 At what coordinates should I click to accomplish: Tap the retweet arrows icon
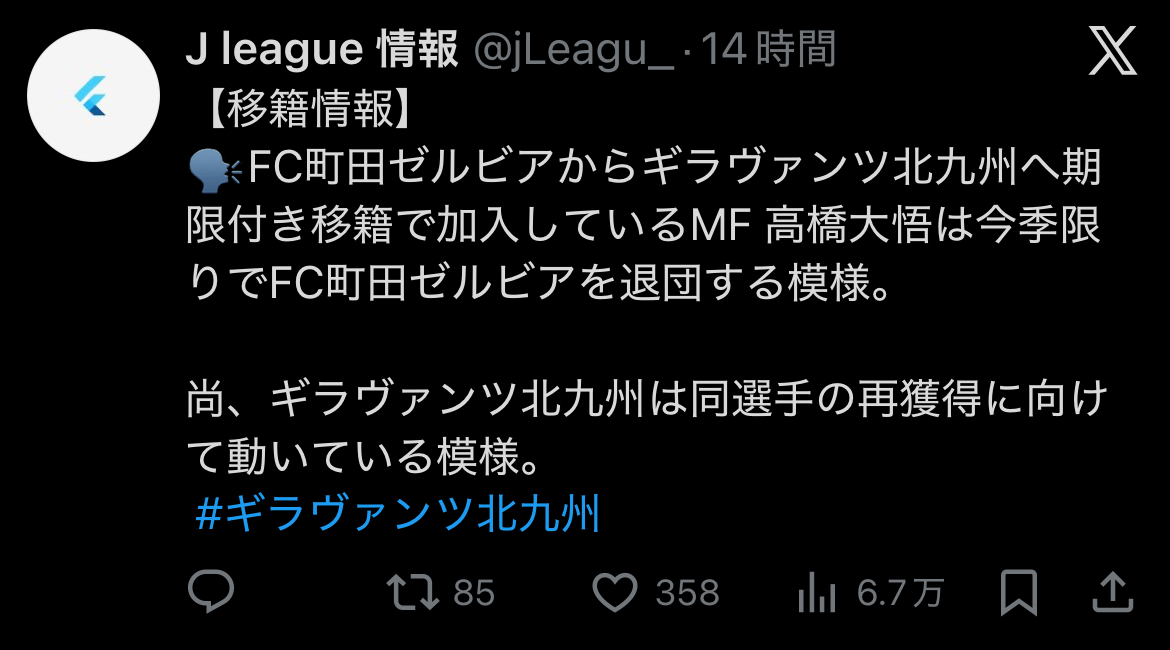(413, 592)
